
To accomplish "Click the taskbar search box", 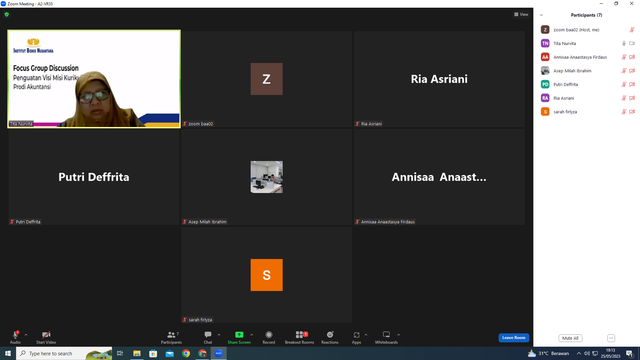I will pyautogui.click(x=64, y=353).
